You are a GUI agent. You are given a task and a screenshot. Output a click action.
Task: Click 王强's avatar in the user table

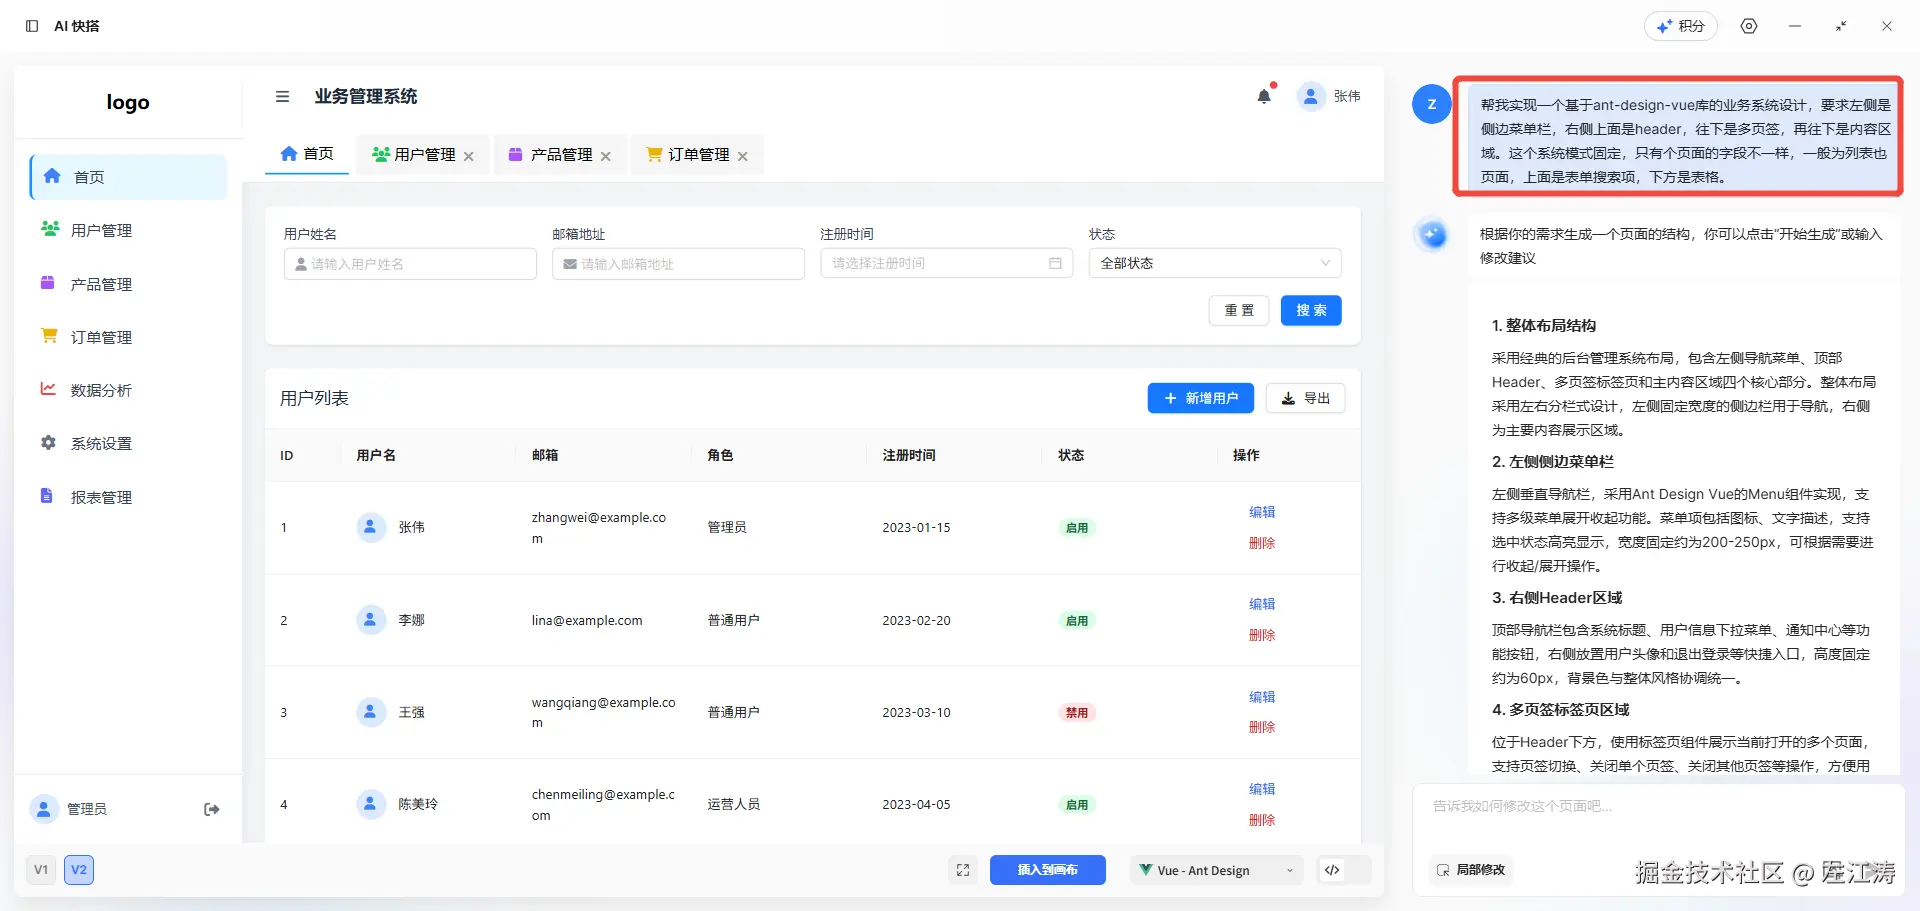pyautogui.click(x=371, y=712)
